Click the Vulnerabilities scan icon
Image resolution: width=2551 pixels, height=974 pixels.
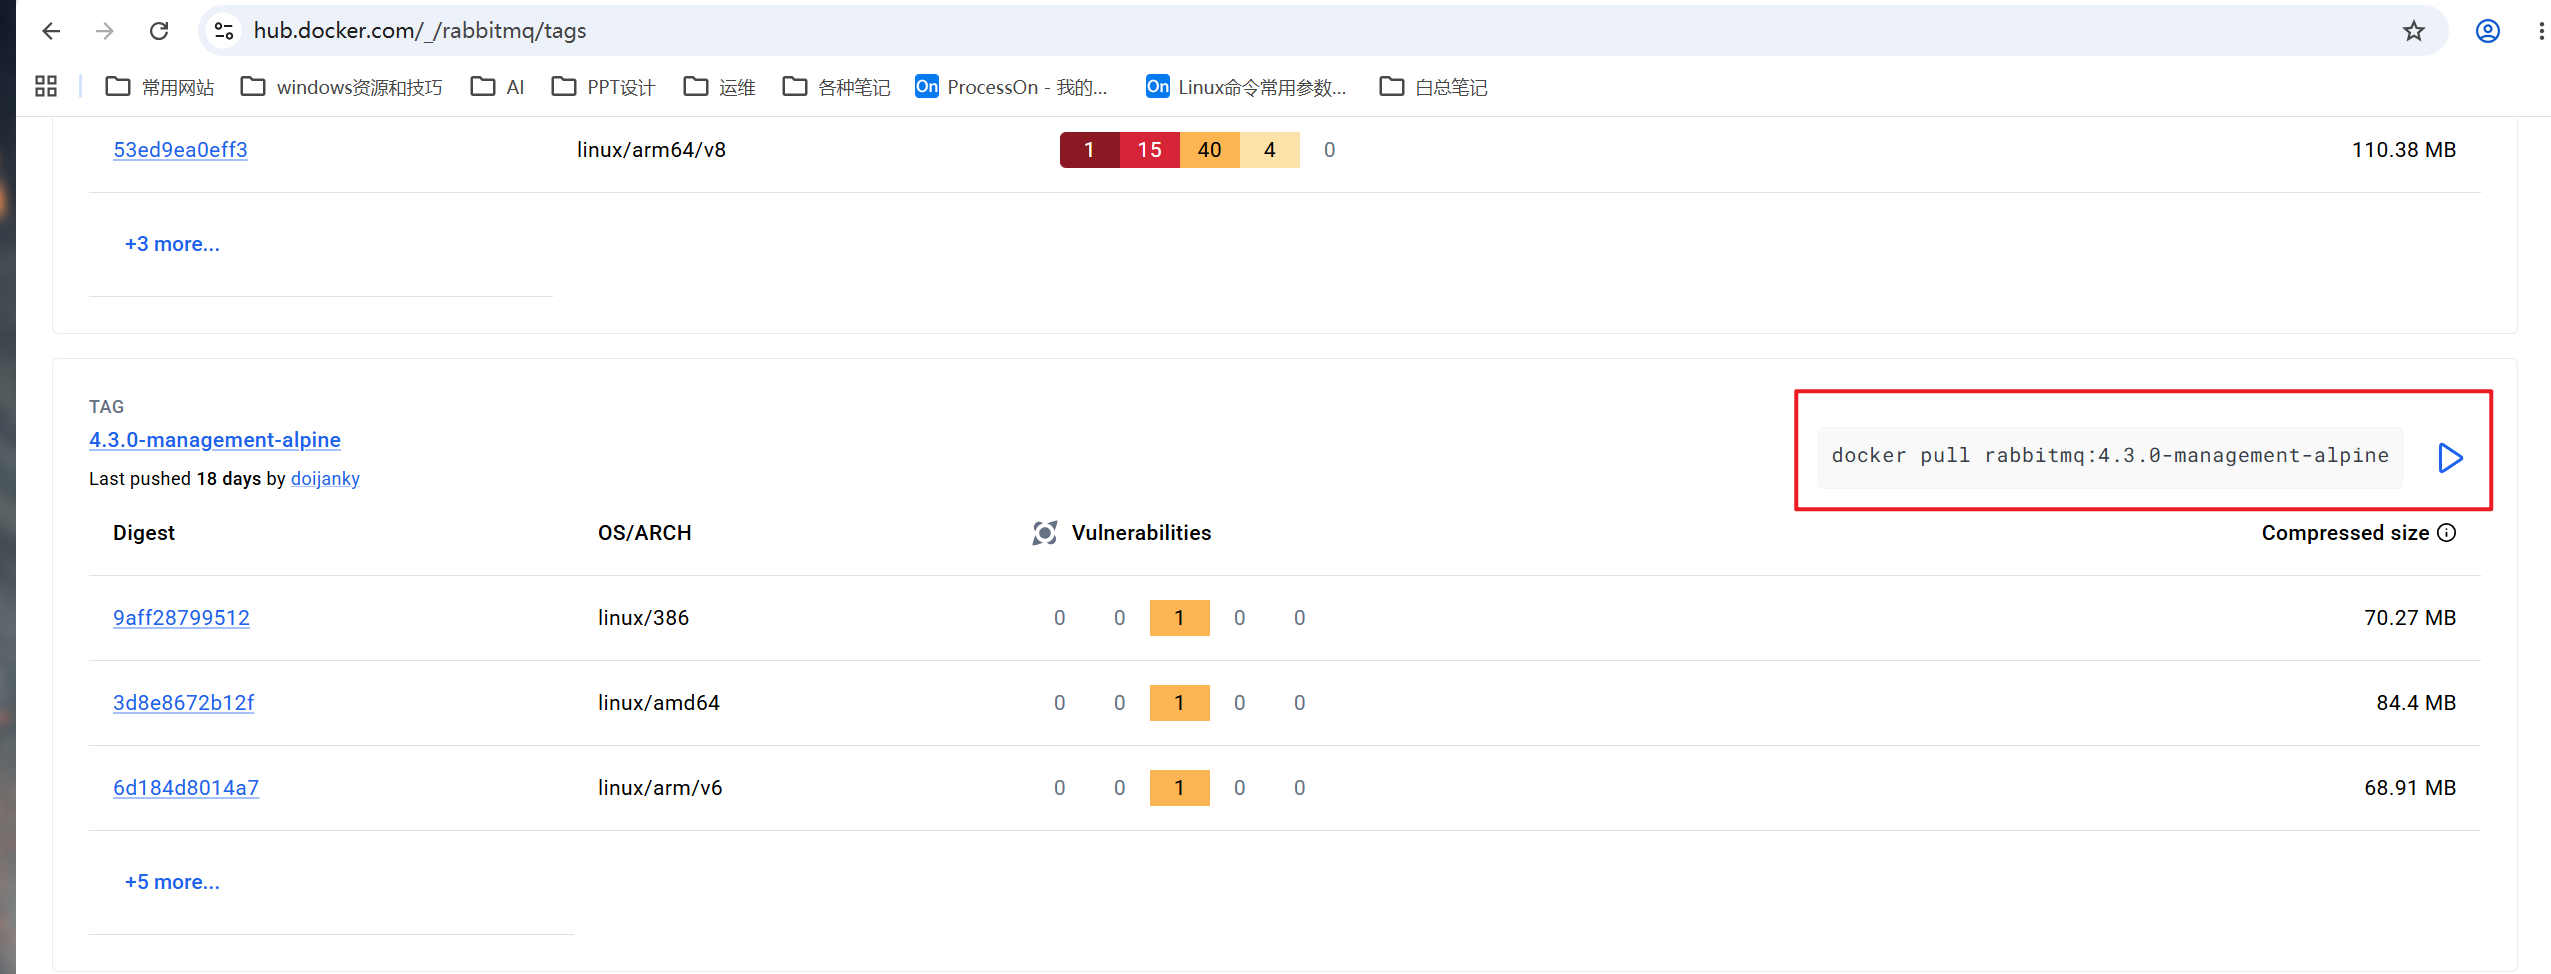(1044, 533)
